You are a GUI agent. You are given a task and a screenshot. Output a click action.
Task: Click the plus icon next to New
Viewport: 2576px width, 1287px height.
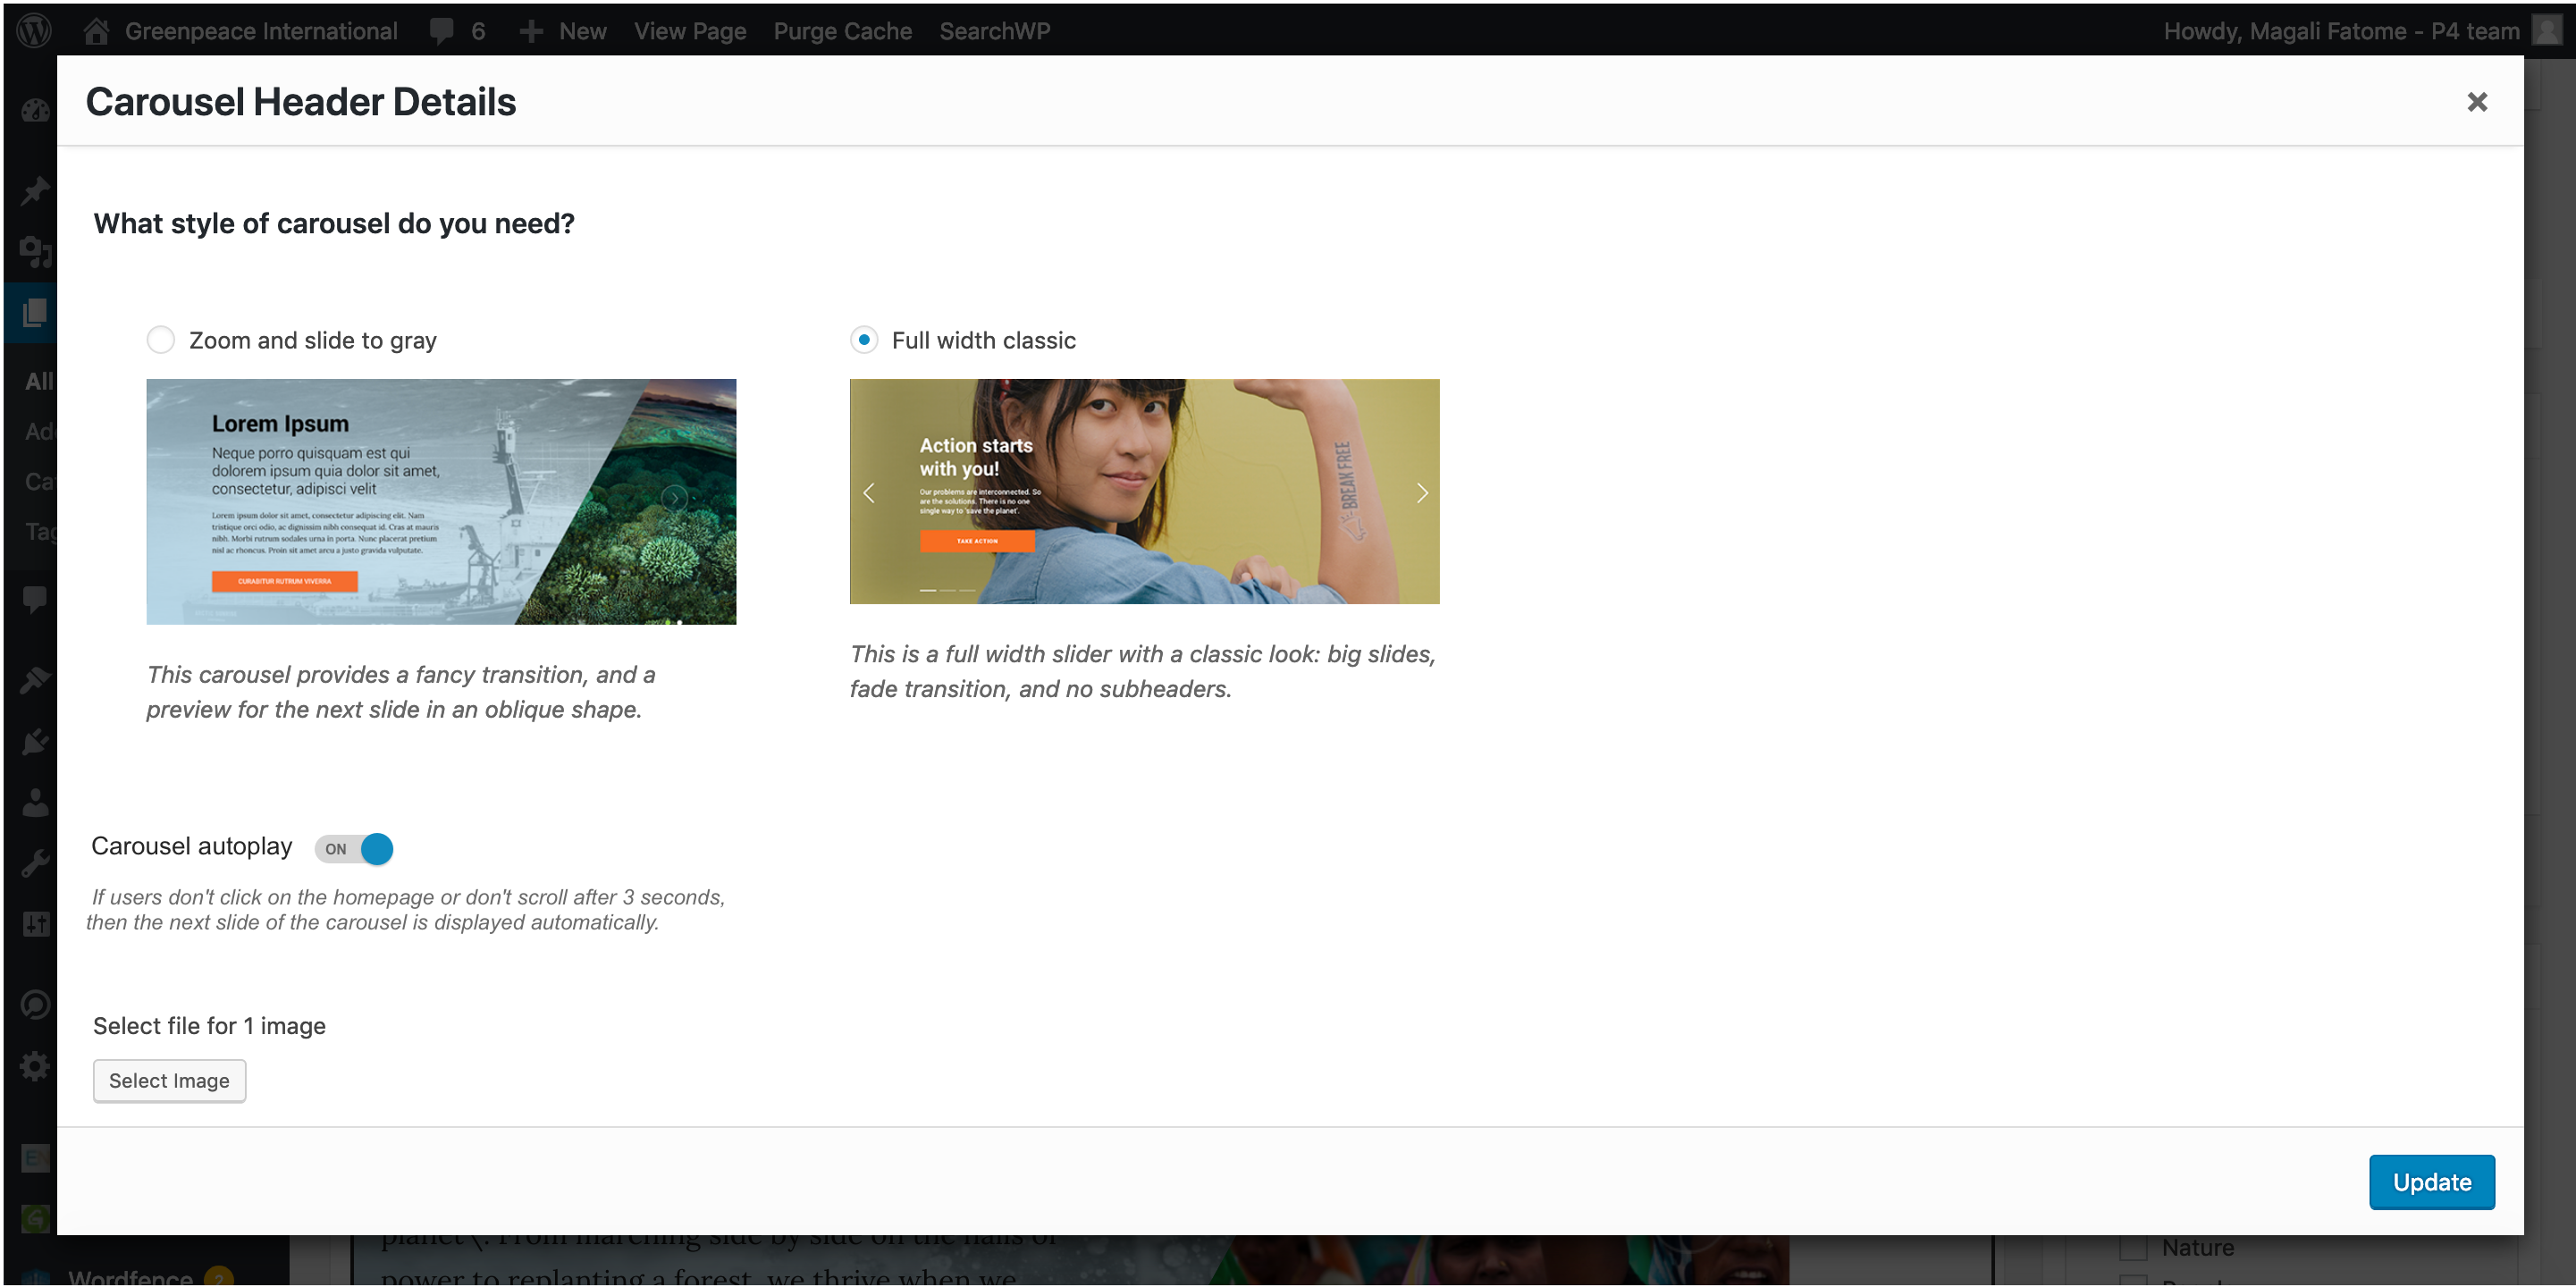click(531, 31)
